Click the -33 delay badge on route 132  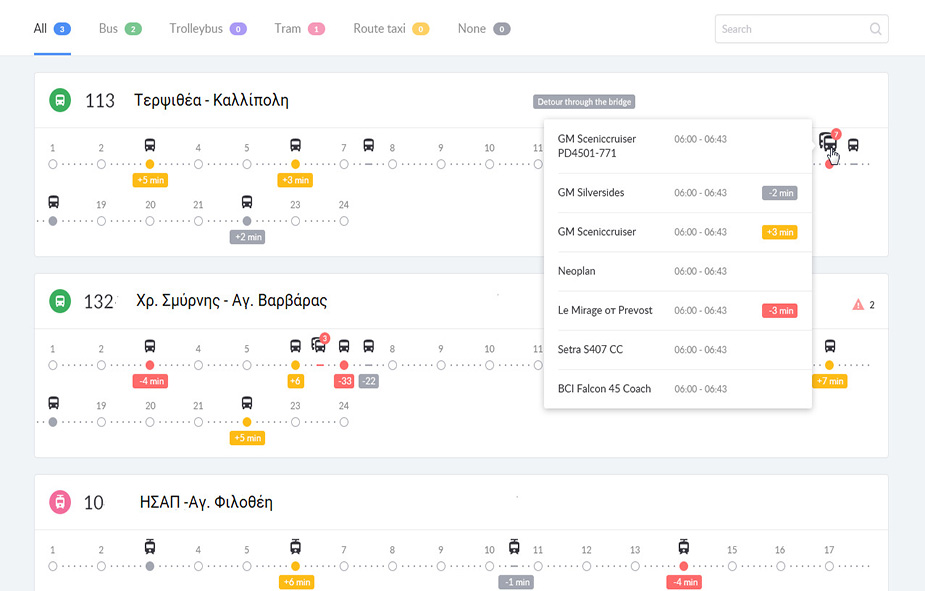pyautogui.click(x=344, y=381)
